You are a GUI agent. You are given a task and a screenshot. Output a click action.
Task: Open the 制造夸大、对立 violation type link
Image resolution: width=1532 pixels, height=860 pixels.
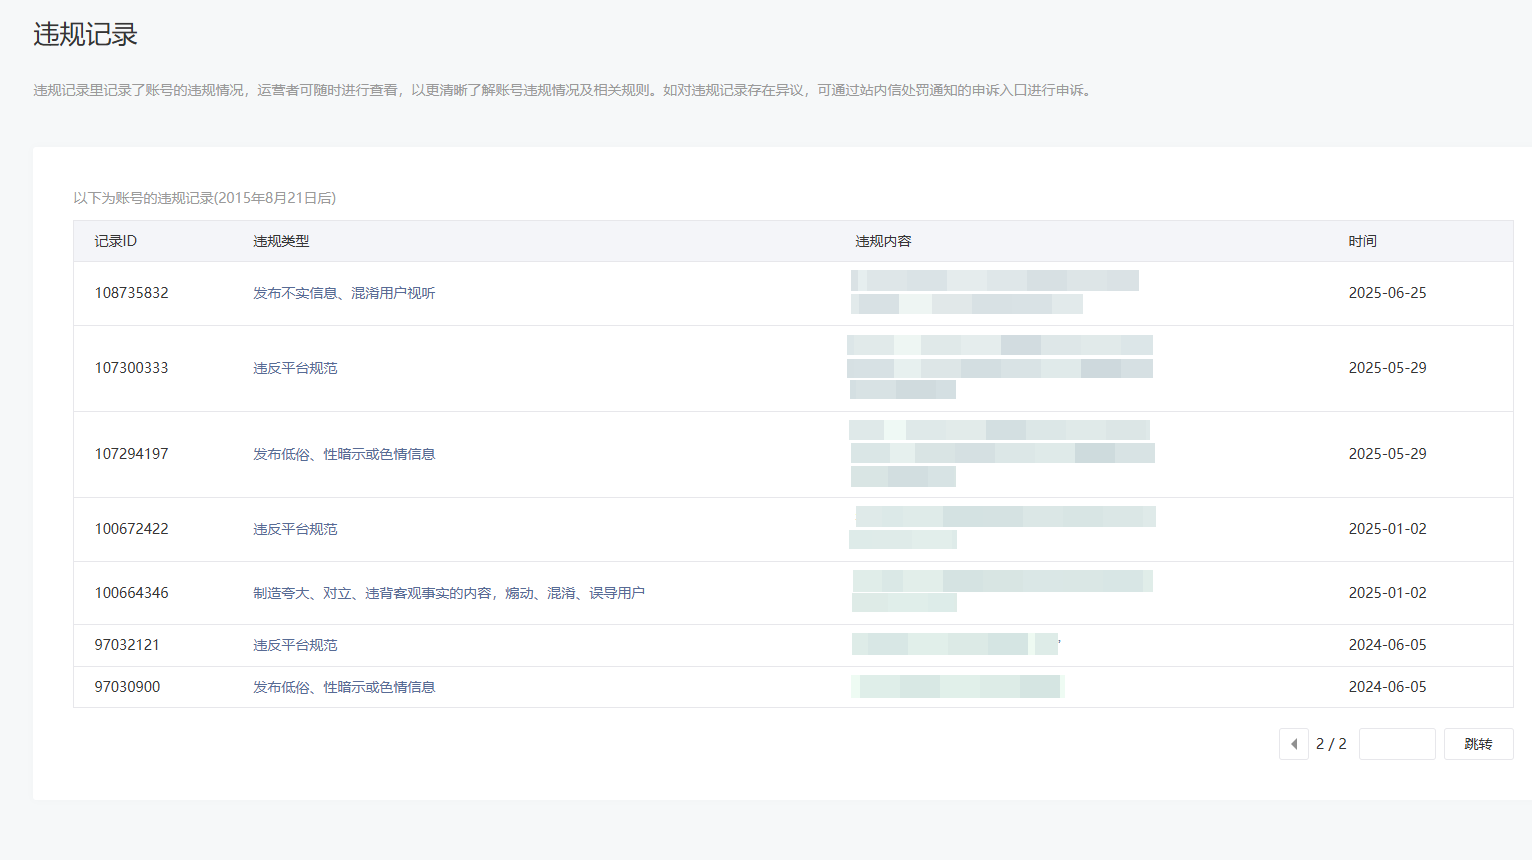point(448,593)
